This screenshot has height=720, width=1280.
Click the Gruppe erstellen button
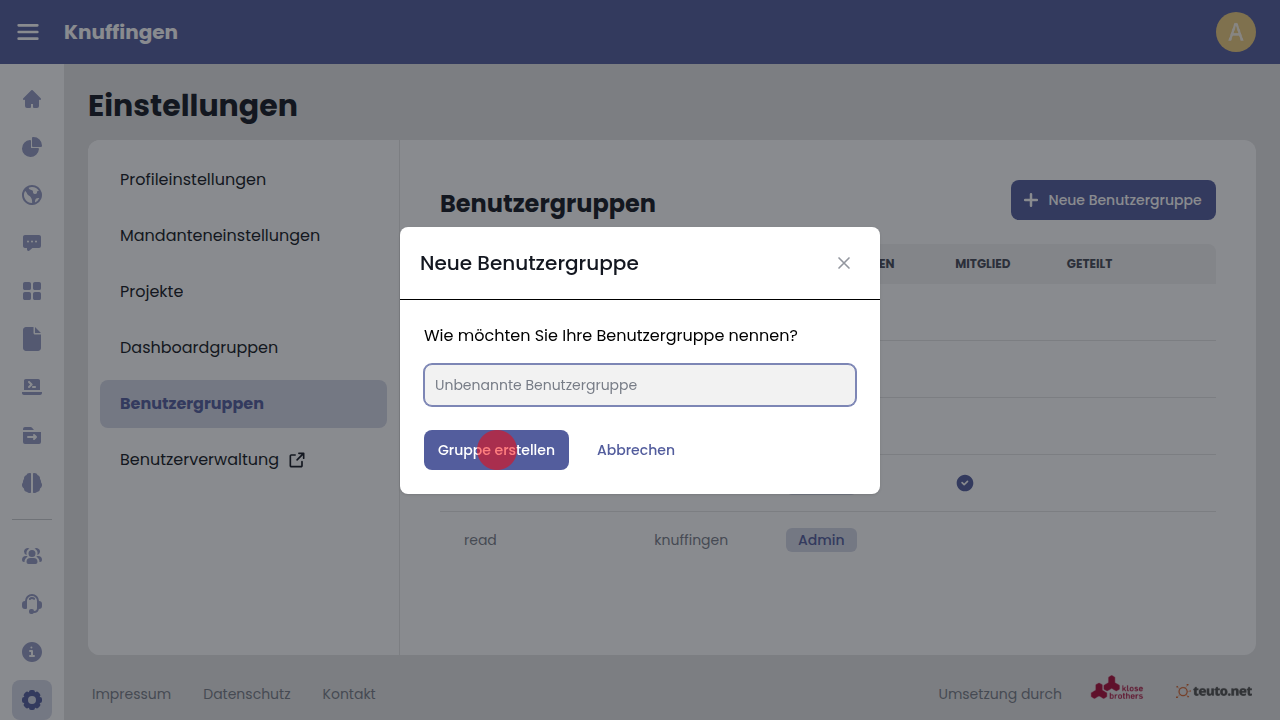[x=496, y=450]
